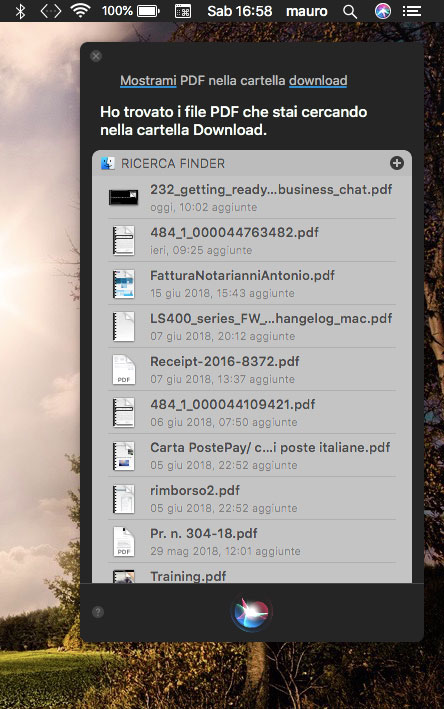Screen dimensions: 444x709
Task: Open the Wi-Fi status menu
Action: tap(80, 11)
